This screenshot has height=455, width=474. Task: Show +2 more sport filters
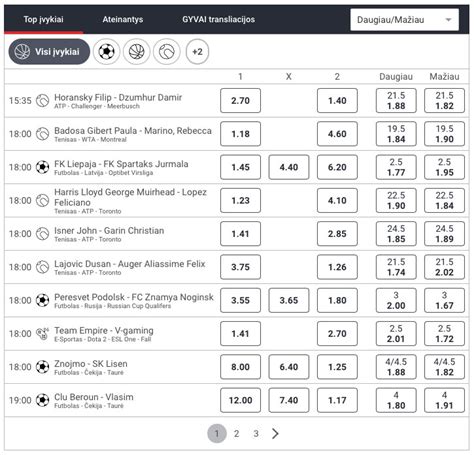[197, 52]
